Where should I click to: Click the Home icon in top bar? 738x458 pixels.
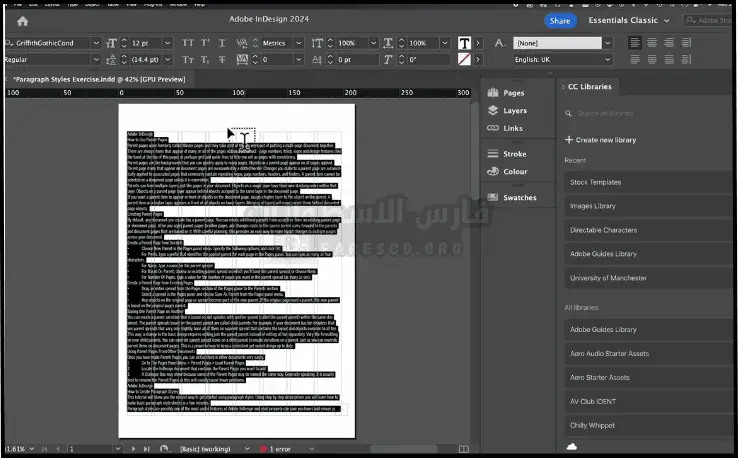click(x=23, y=20)
